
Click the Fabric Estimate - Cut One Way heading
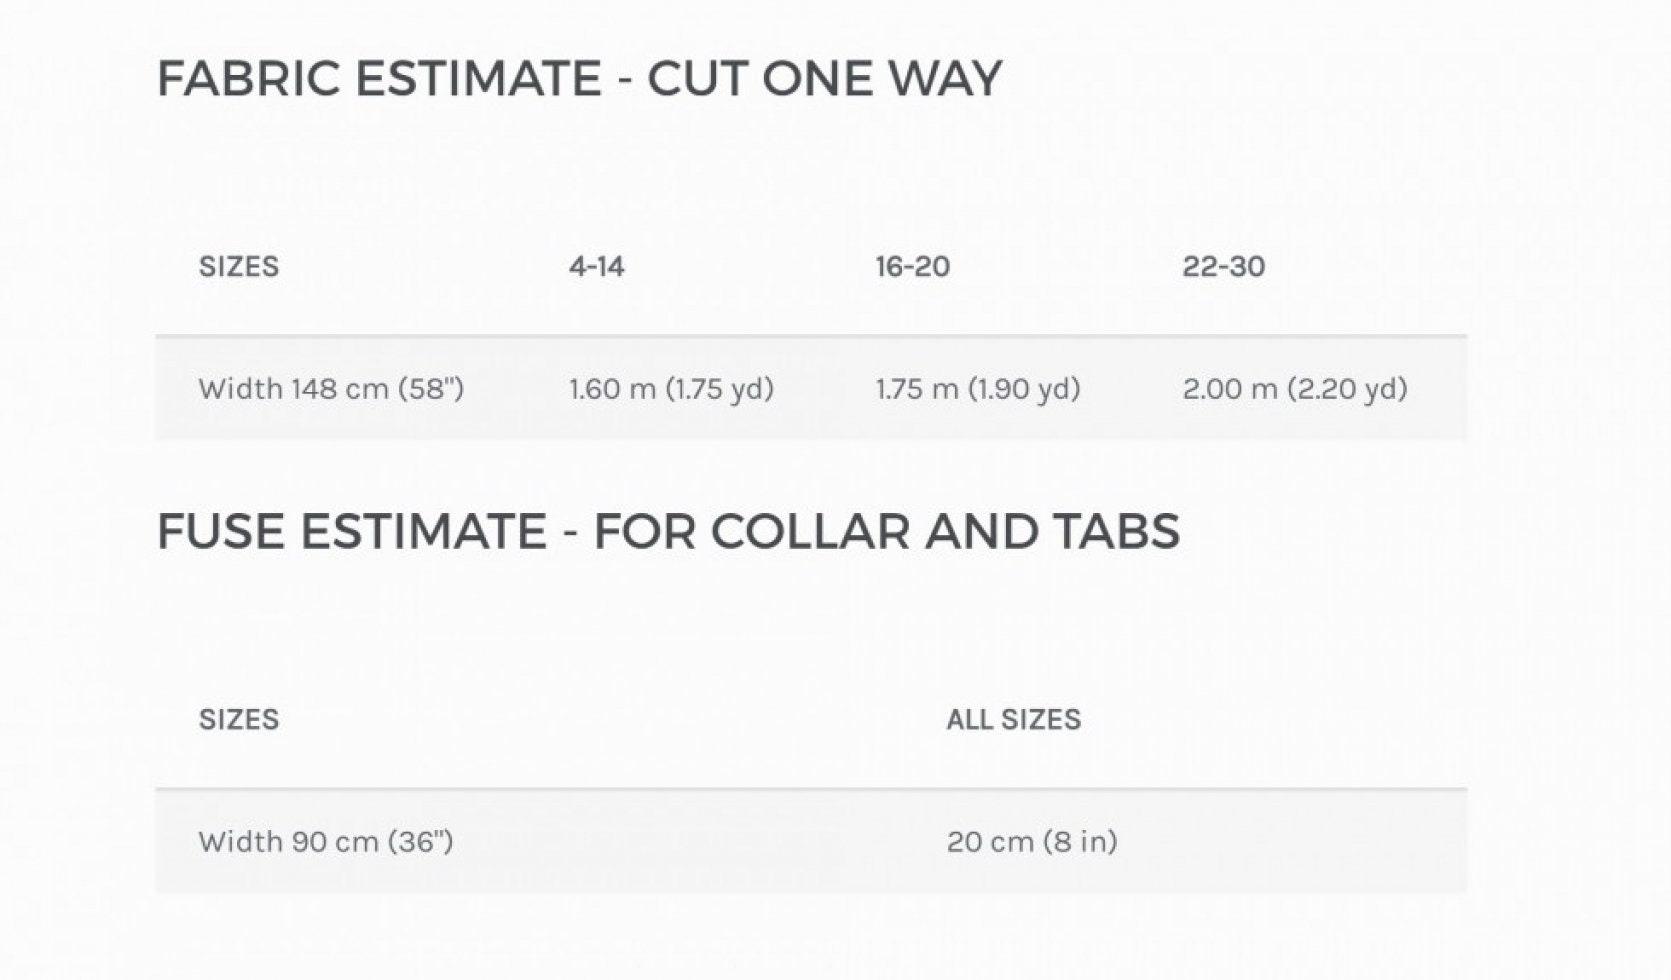(x=580, y=78)
